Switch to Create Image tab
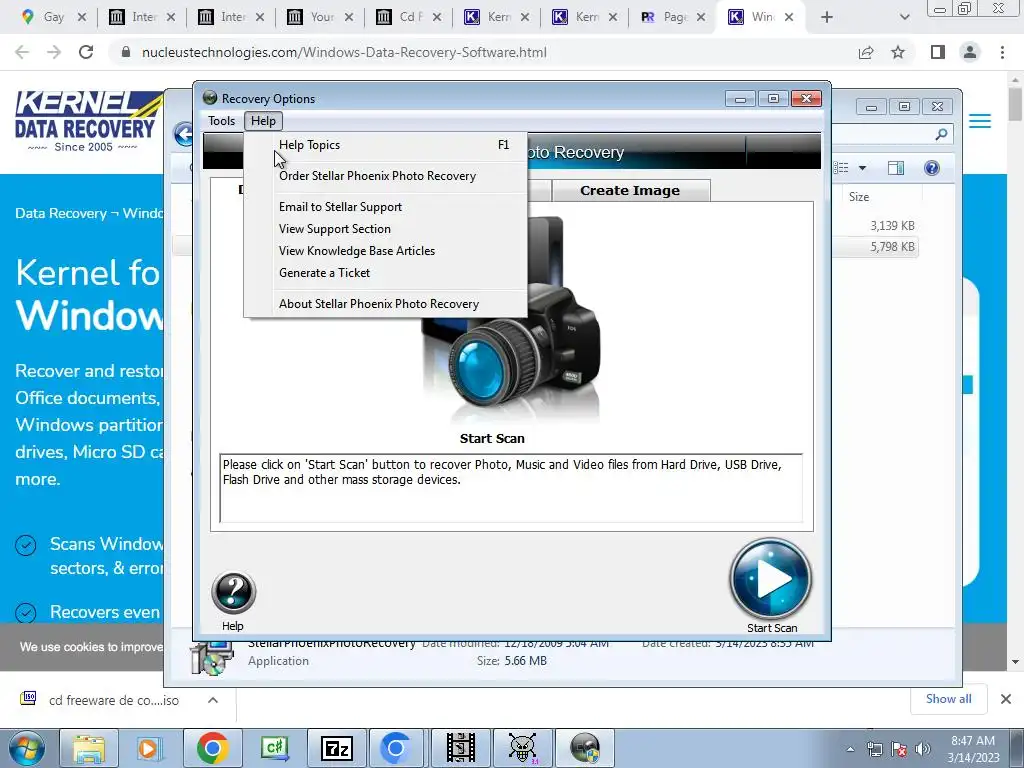 tap(630, 191)
